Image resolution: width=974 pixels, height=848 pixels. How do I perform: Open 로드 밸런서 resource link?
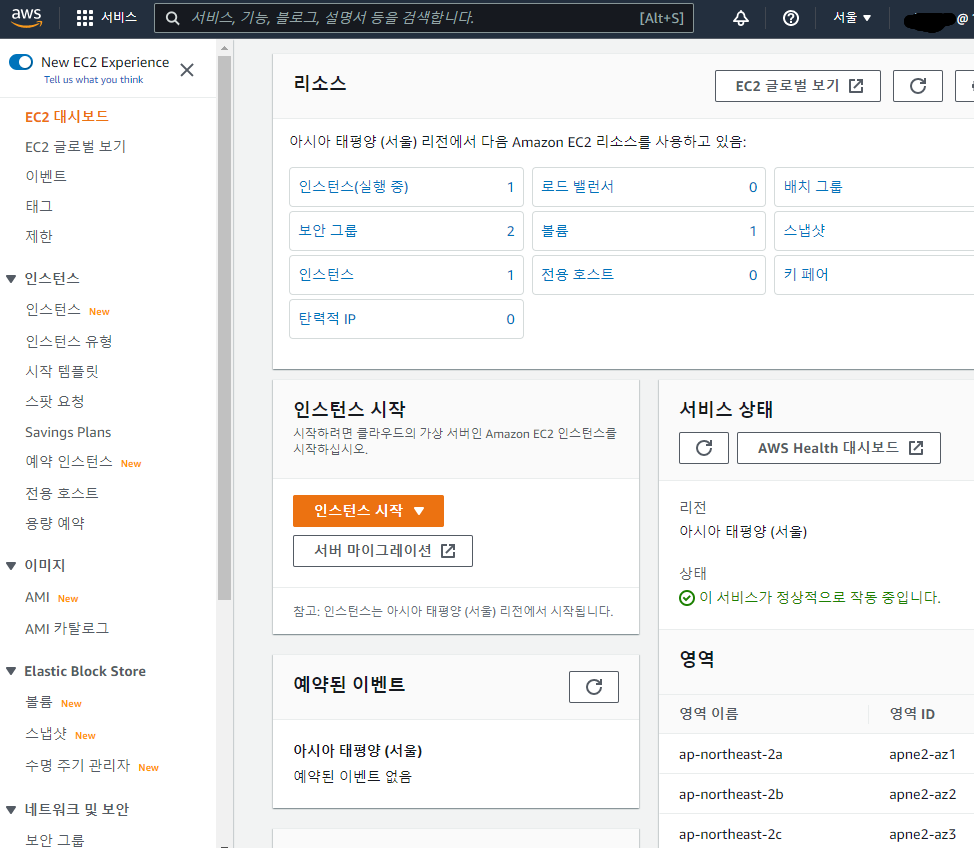(x=577, y=186)
